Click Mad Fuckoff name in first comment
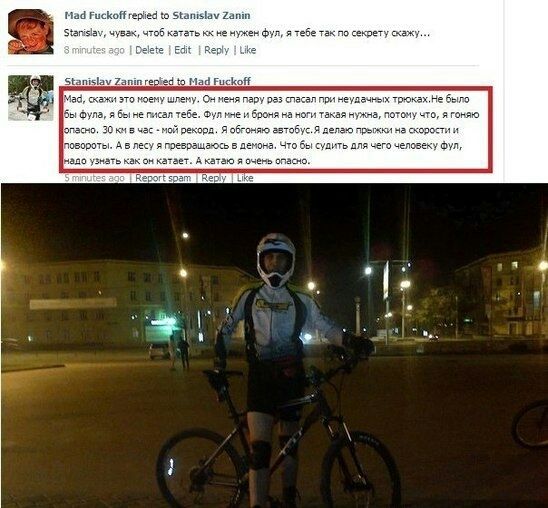548x508 pixels. point(95,15)
